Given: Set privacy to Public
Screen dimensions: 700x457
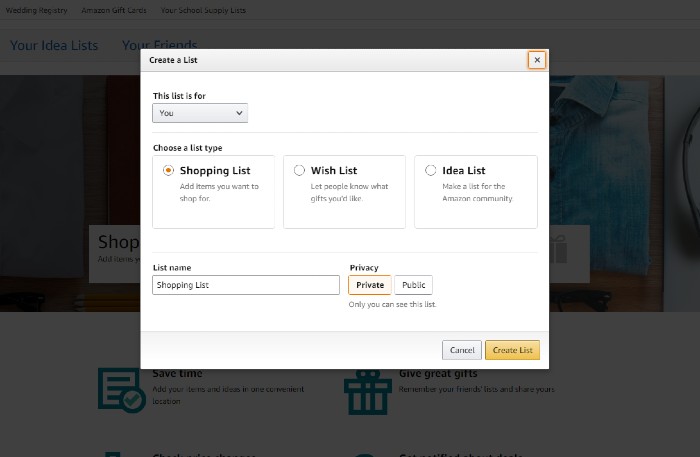Looking at the screenshot, I should point(413,285).
